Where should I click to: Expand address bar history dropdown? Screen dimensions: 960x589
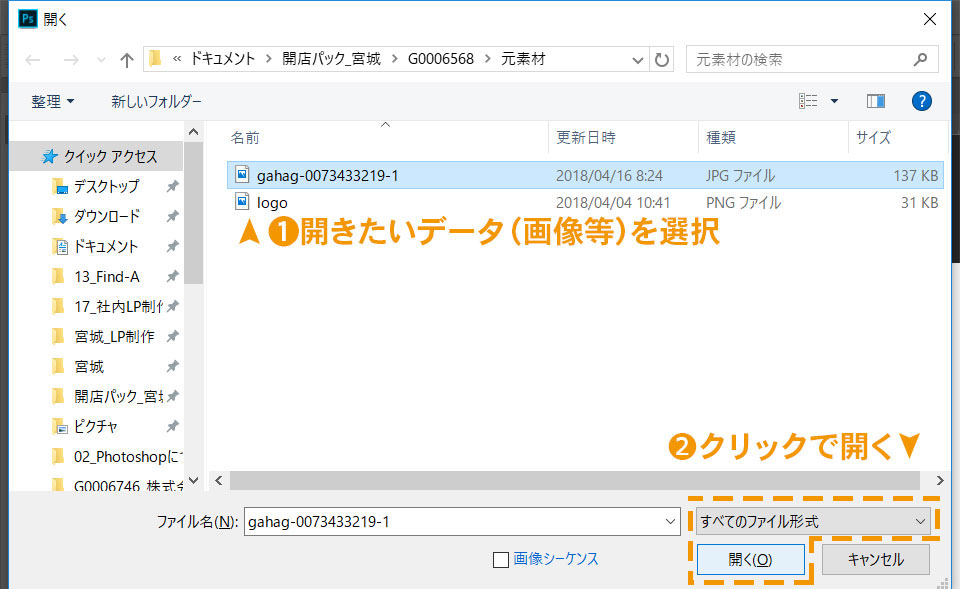(637, 60)
